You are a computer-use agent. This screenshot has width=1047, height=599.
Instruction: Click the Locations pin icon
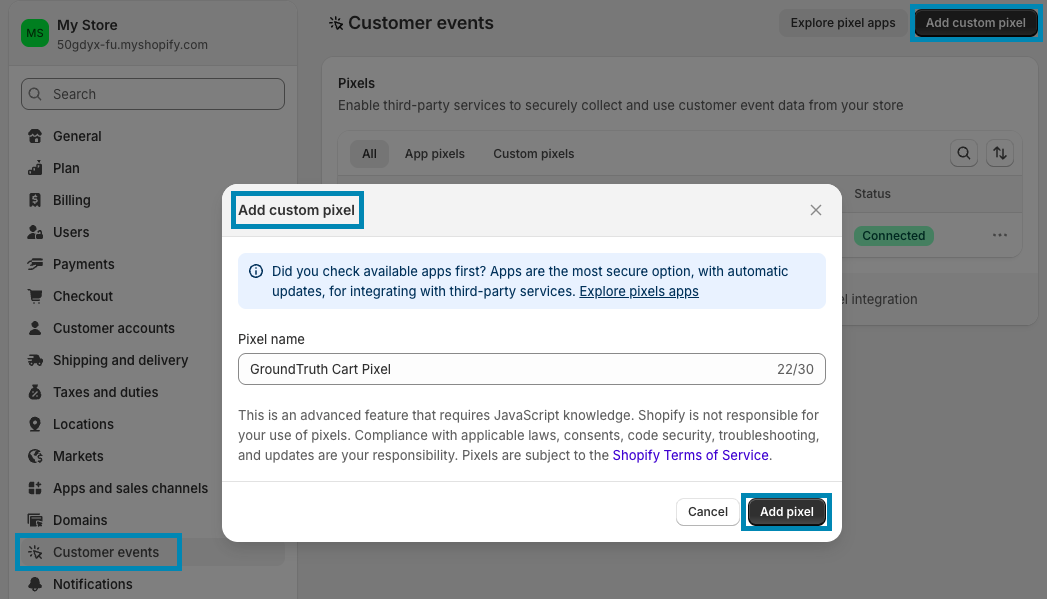(x=35, y=425)
